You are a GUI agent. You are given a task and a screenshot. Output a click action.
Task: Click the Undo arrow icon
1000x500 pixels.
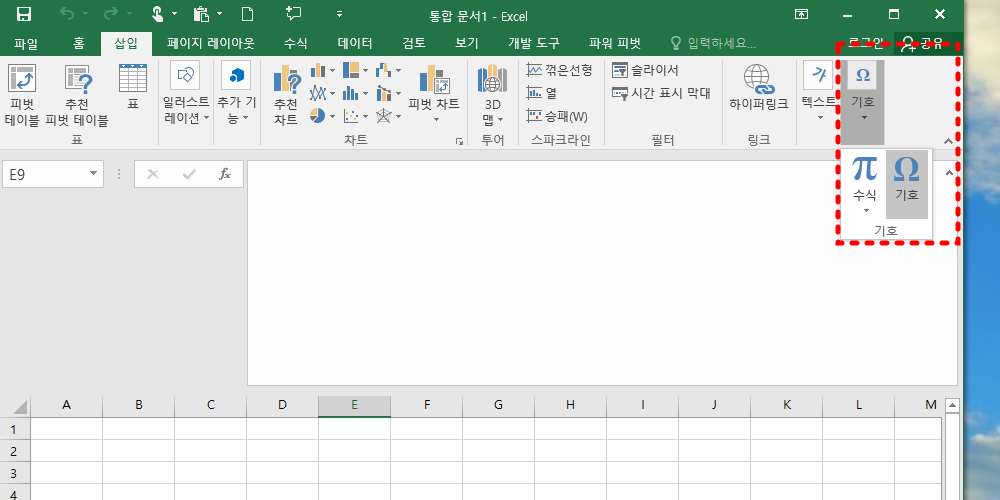67,14
